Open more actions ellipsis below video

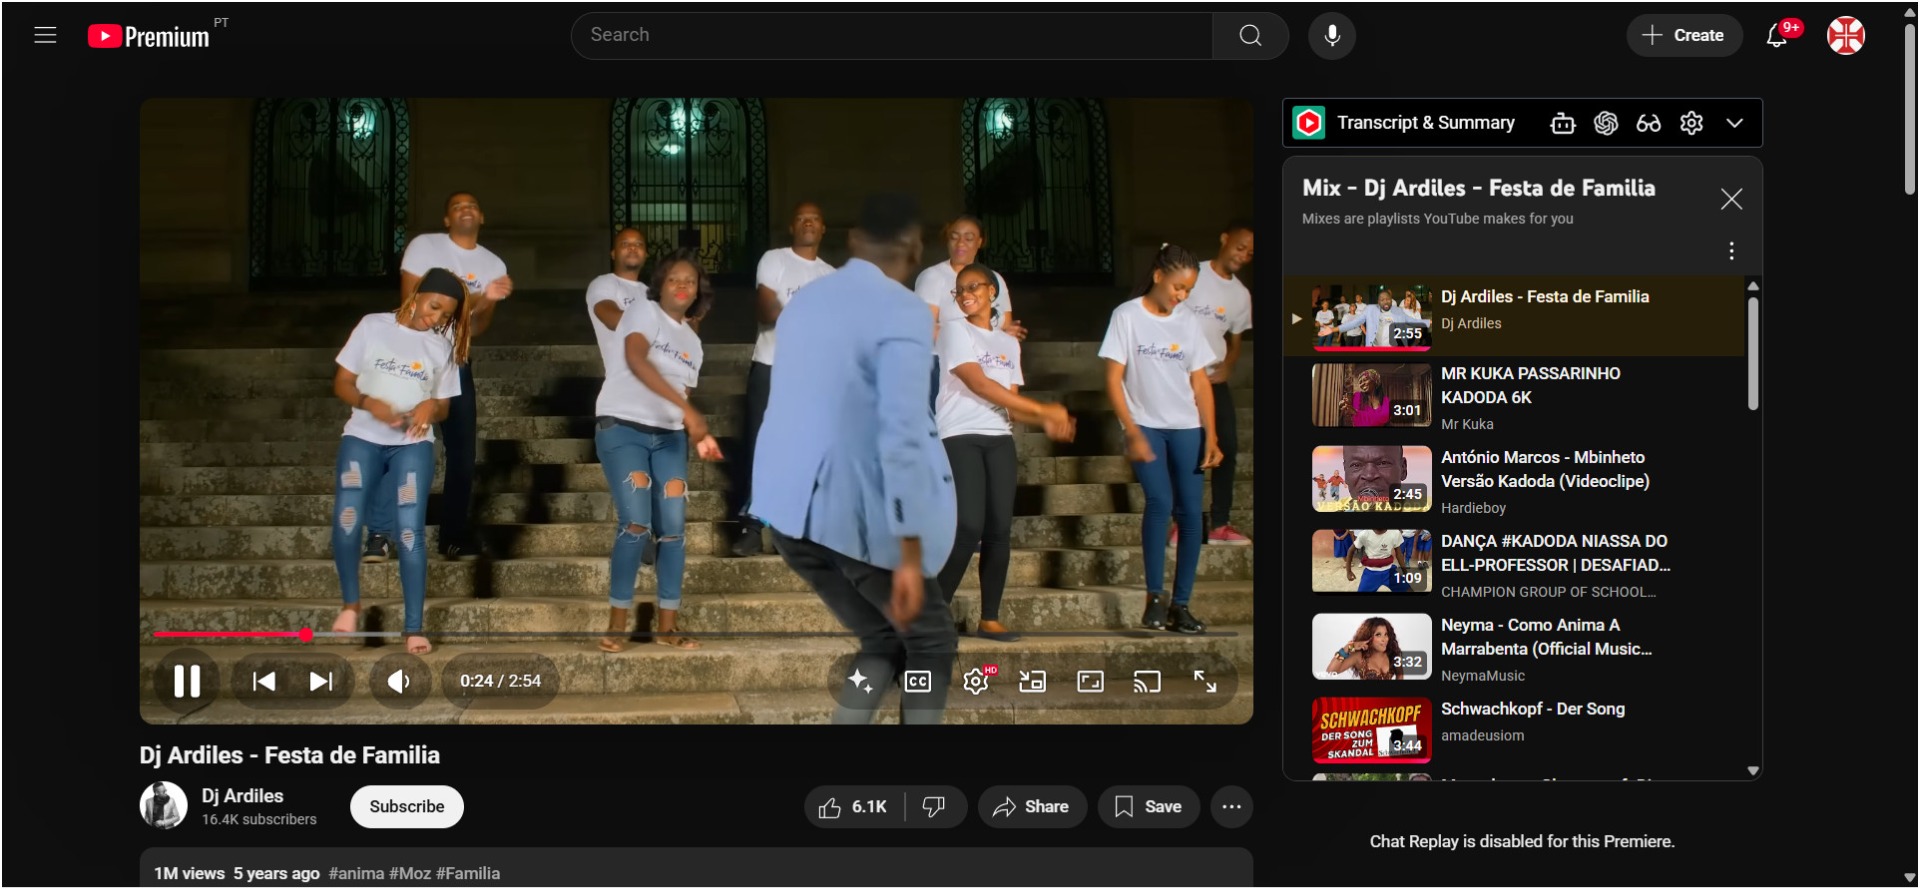tap(1231, 807)
